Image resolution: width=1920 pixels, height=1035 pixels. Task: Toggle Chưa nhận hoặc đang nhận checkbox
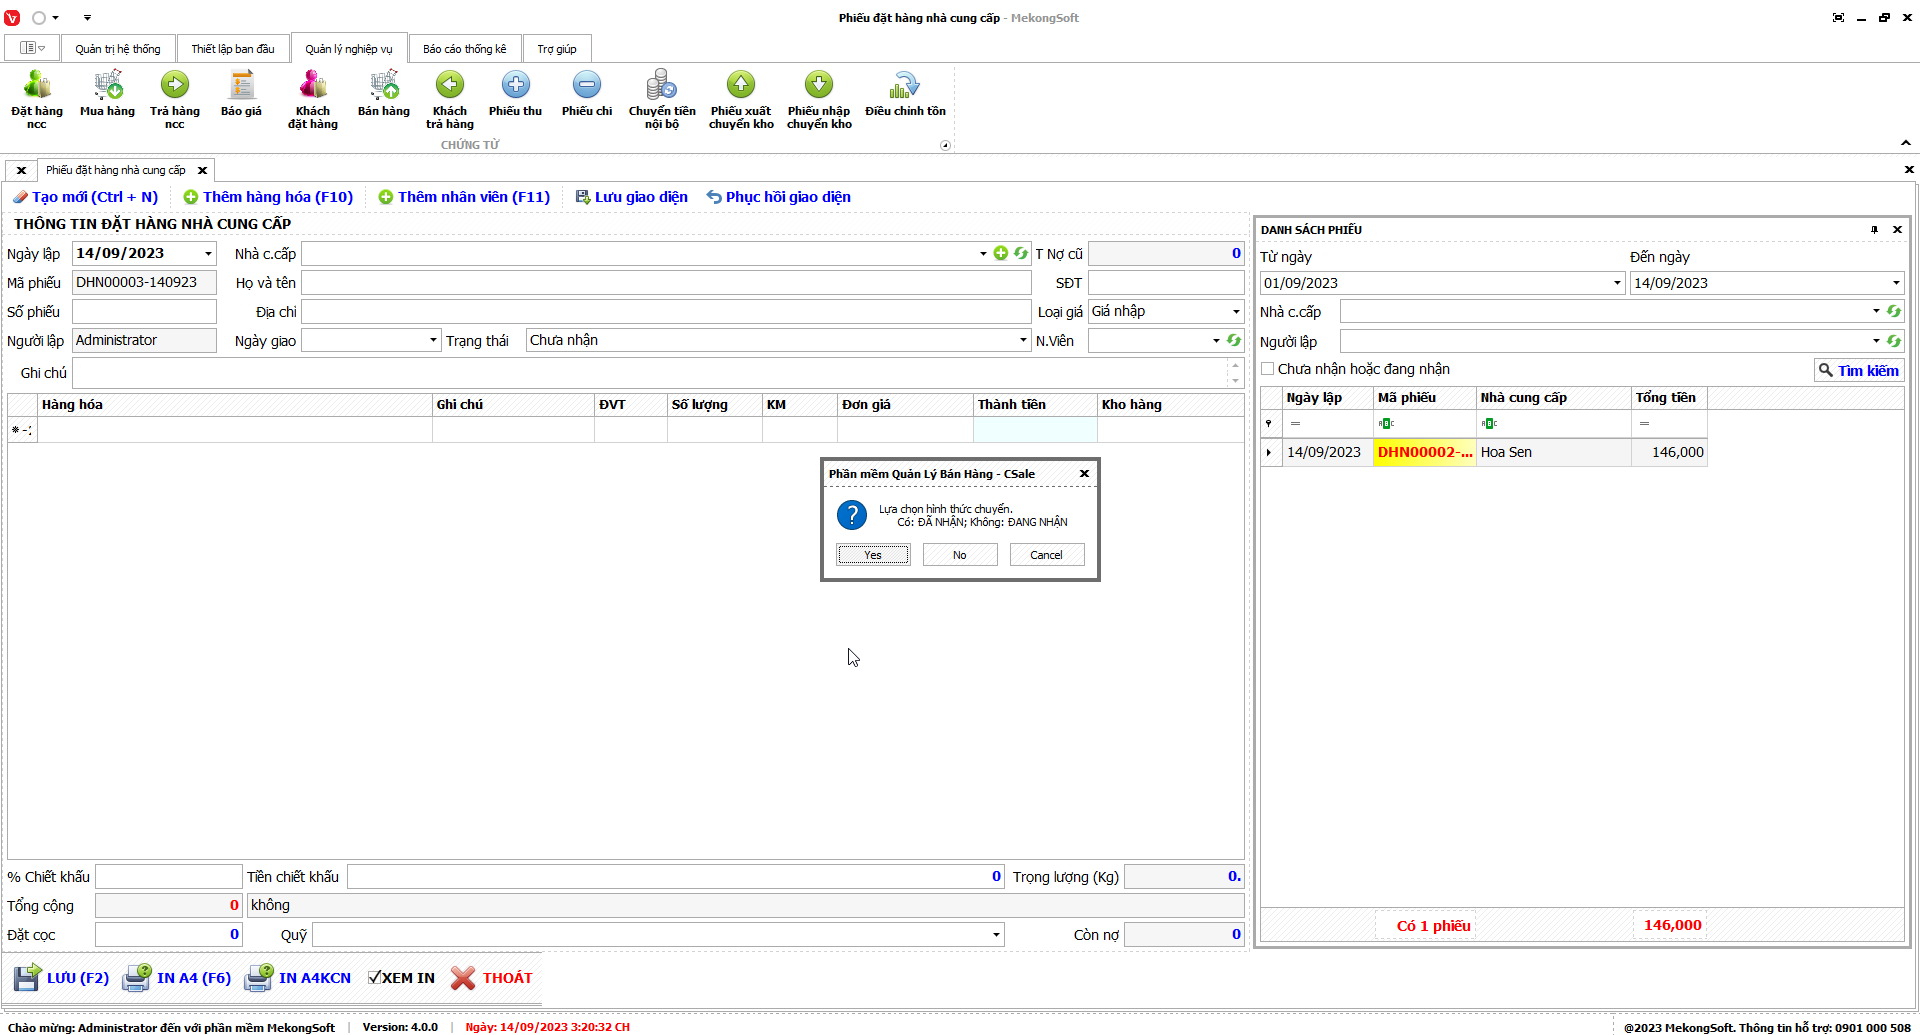[1268, 369]
